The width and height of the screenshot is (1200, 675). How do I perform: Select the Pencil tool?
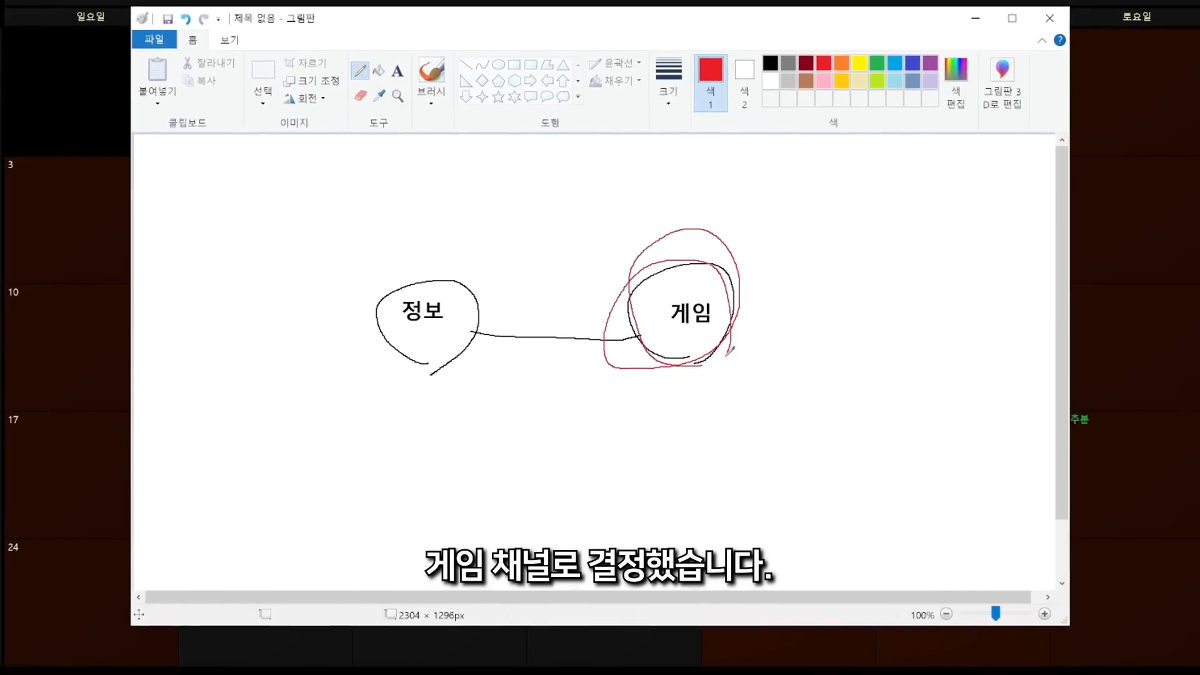point(360,71)
